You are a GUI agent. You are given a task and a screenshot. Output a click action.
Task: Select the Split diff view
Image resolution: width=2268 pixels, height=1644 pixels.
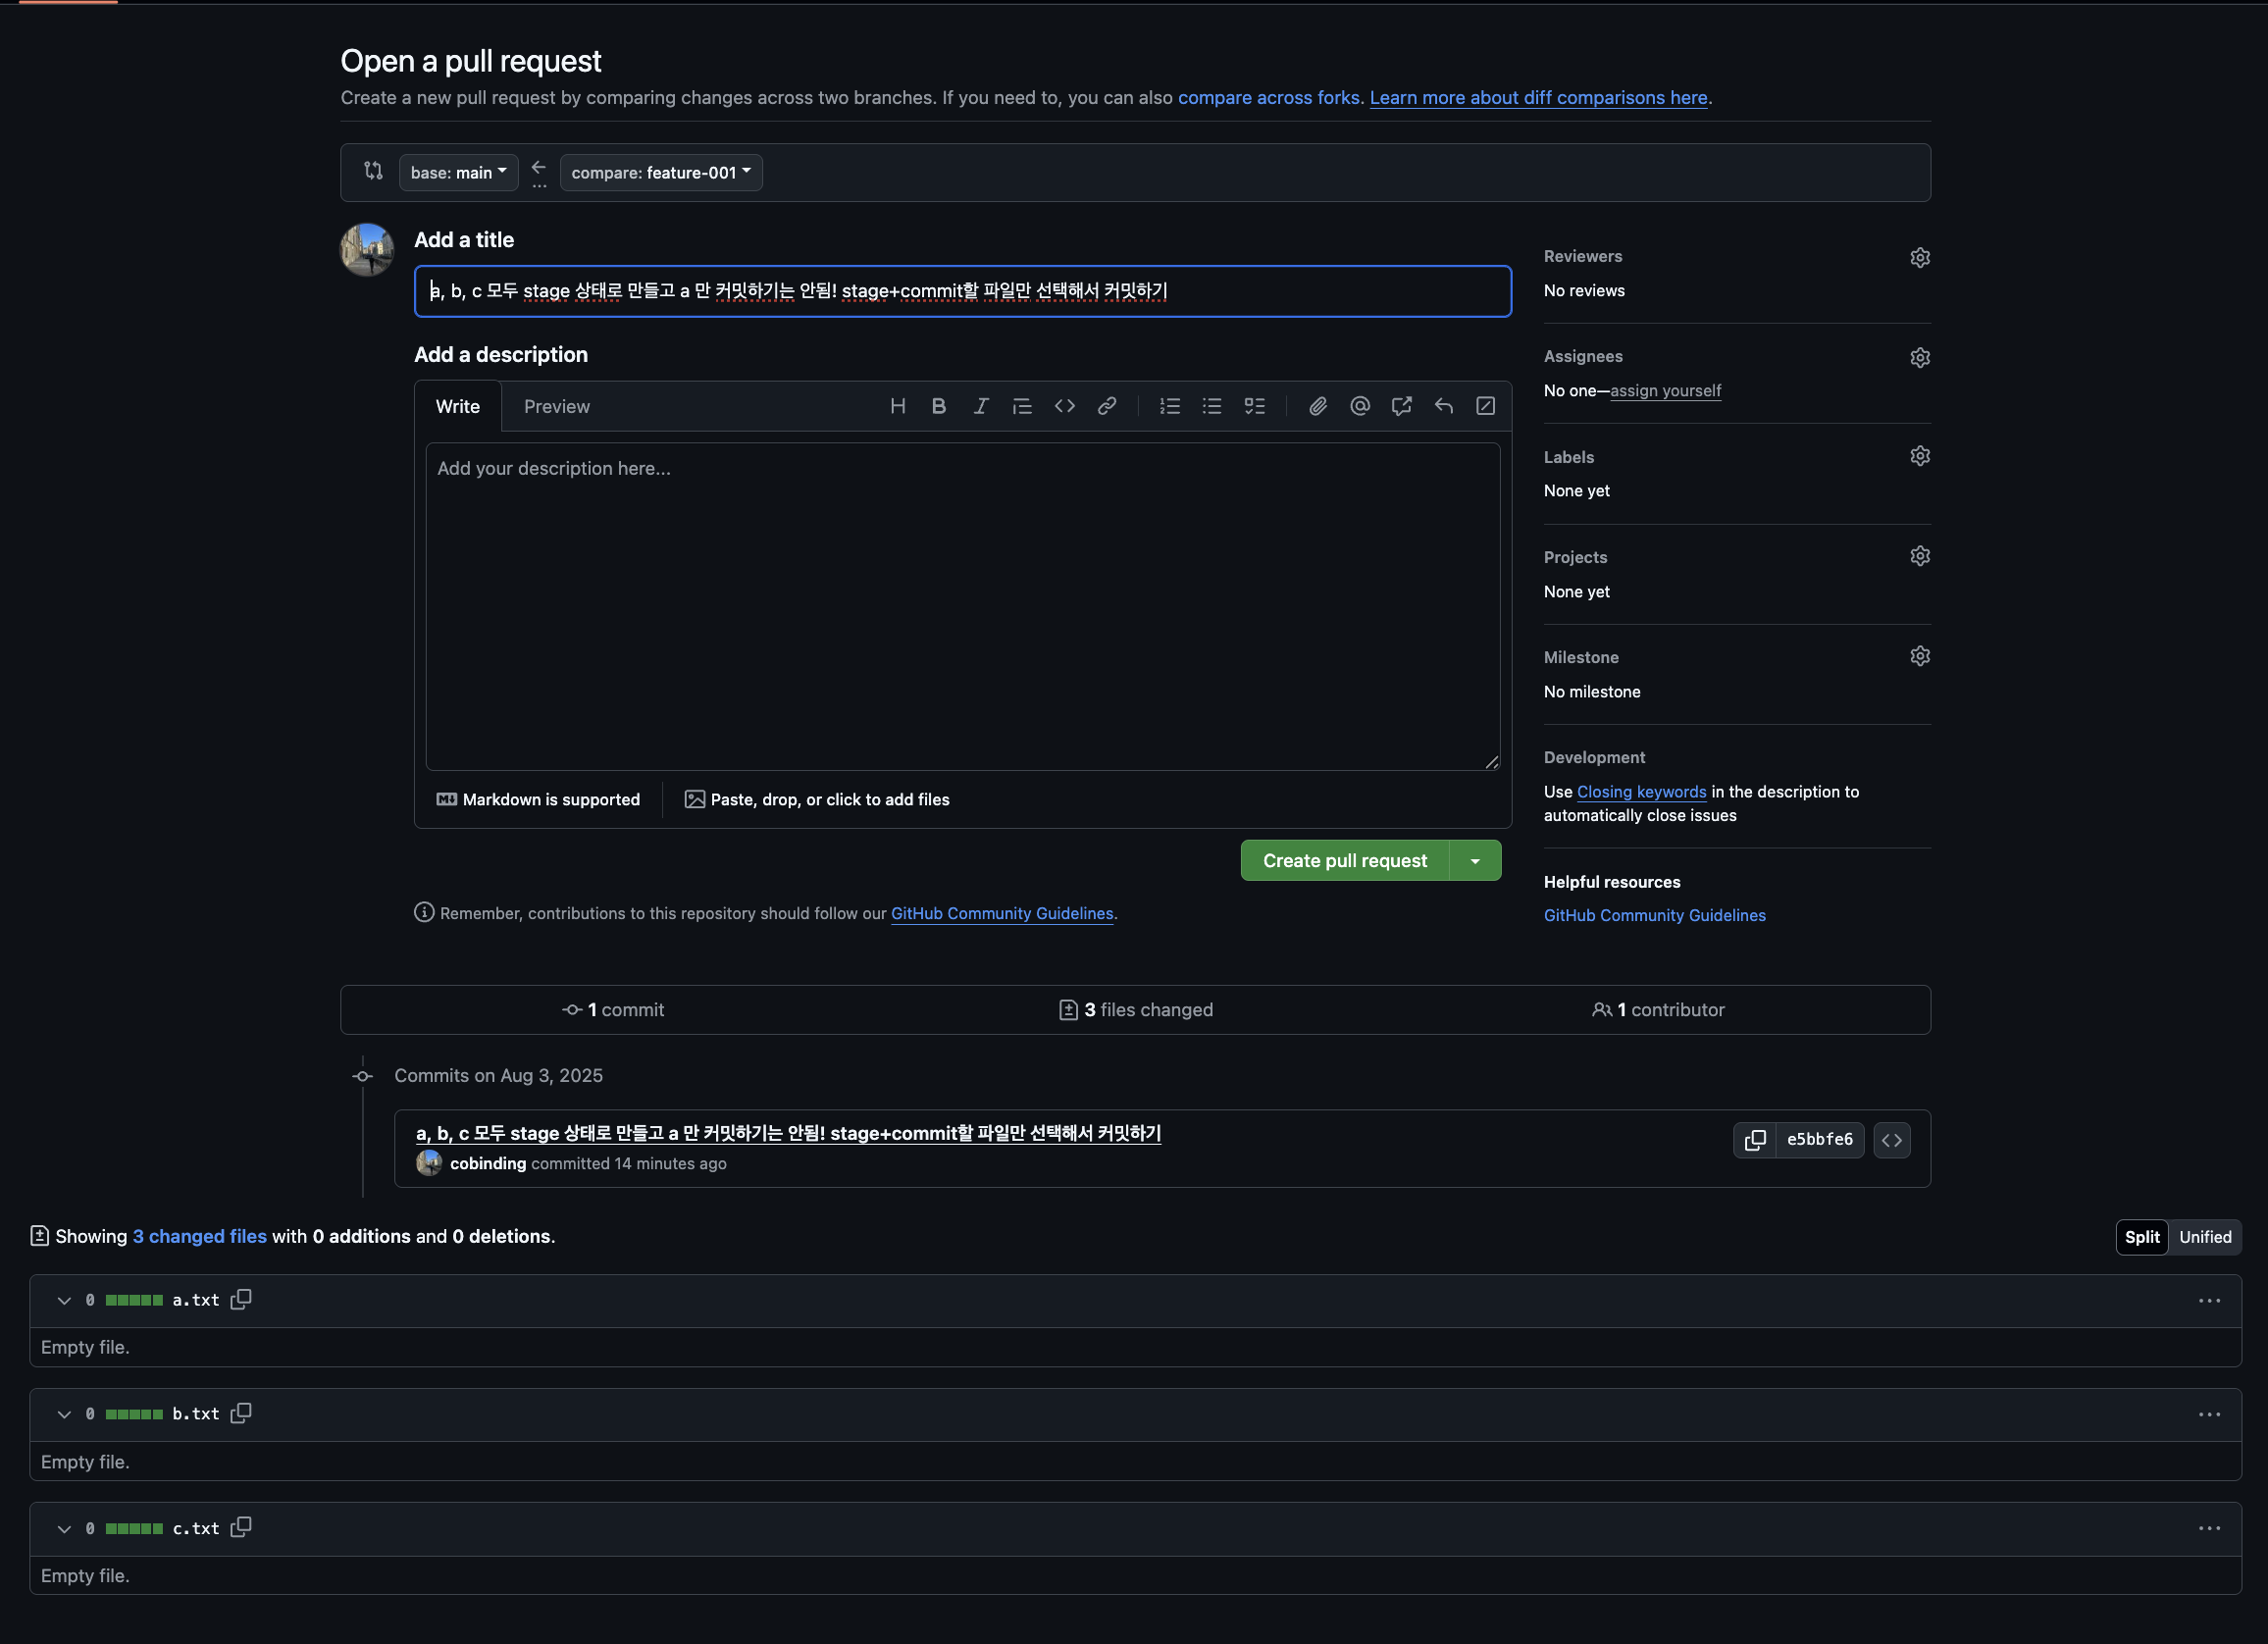click(2141, 1237)
